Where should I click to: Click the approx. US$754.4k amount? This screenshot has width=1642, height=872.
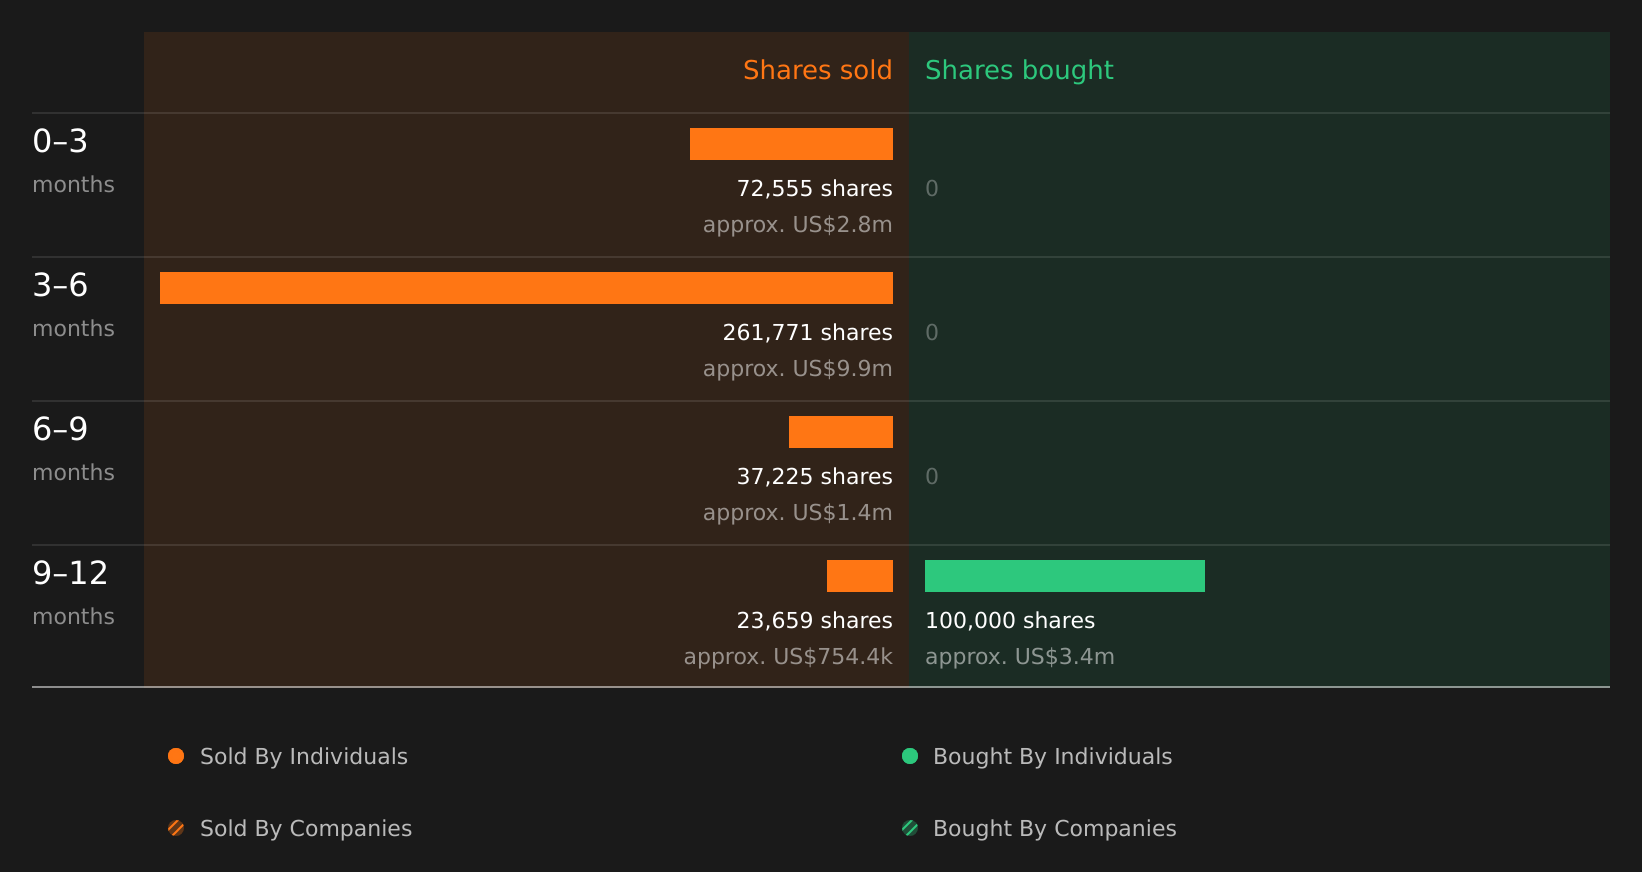[x=788, y=656]
